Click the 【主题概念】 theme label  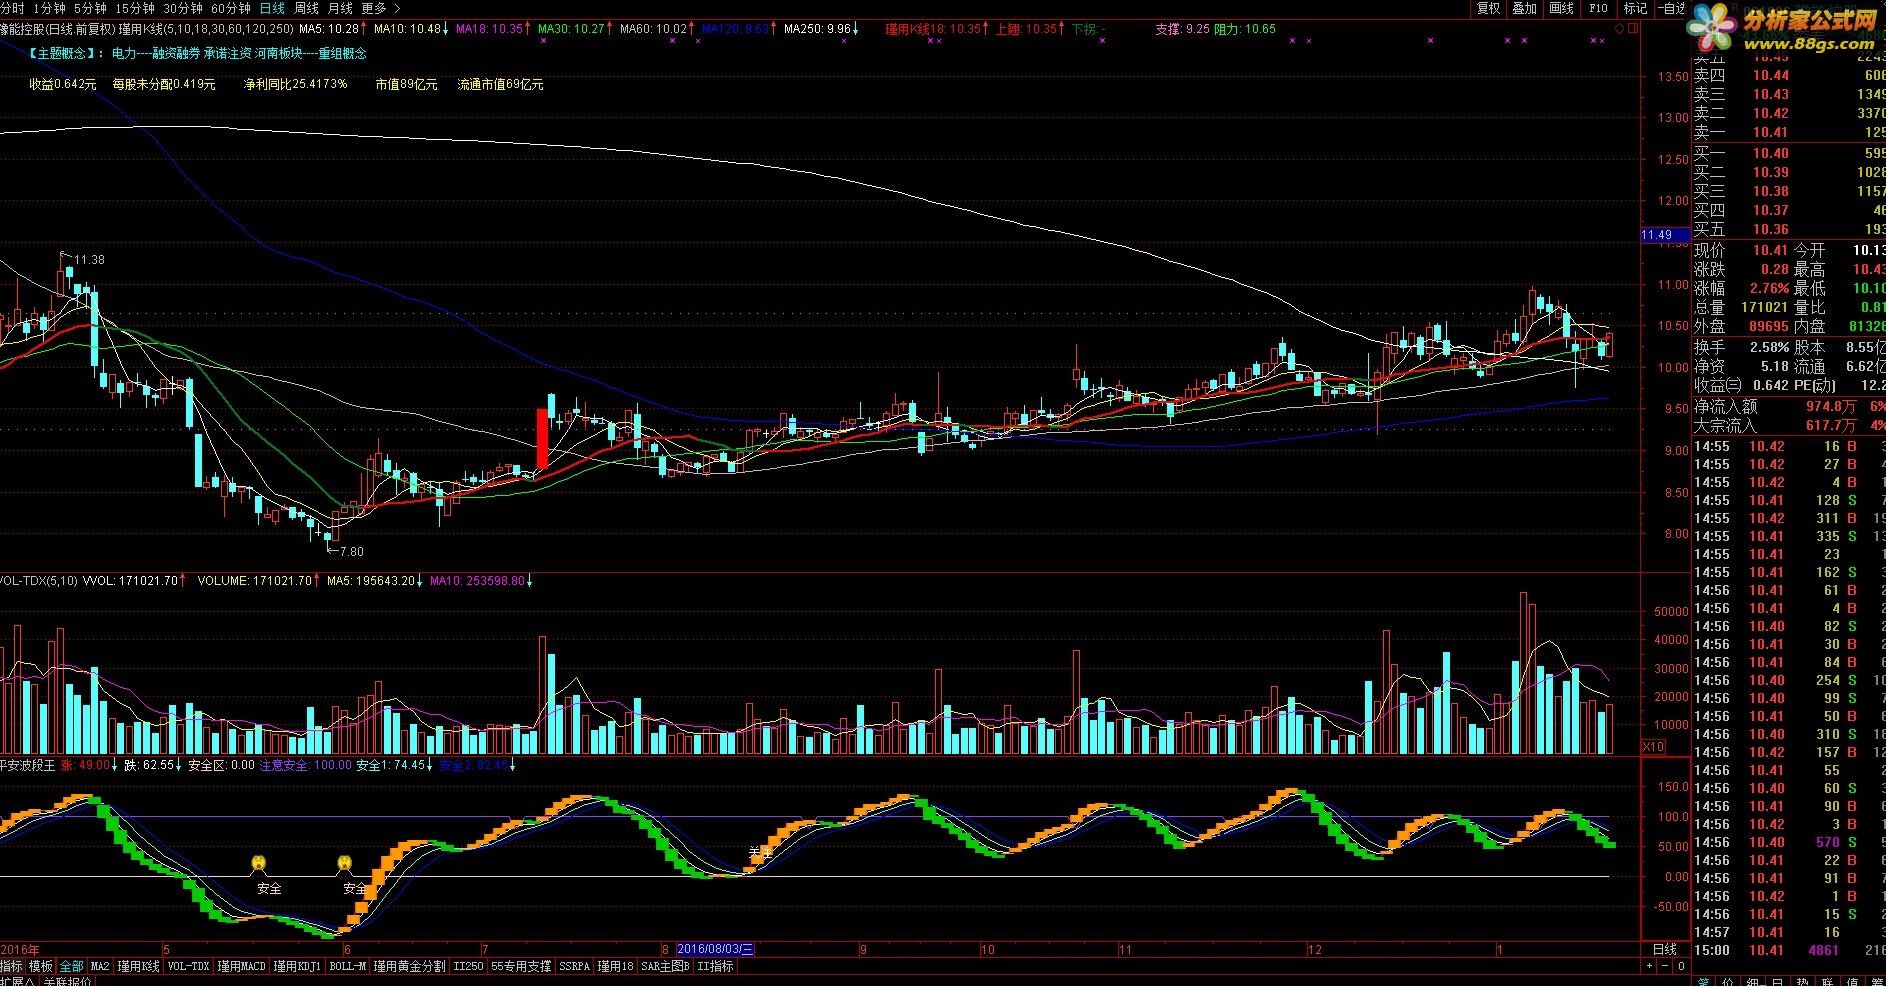tap(65, 53)
